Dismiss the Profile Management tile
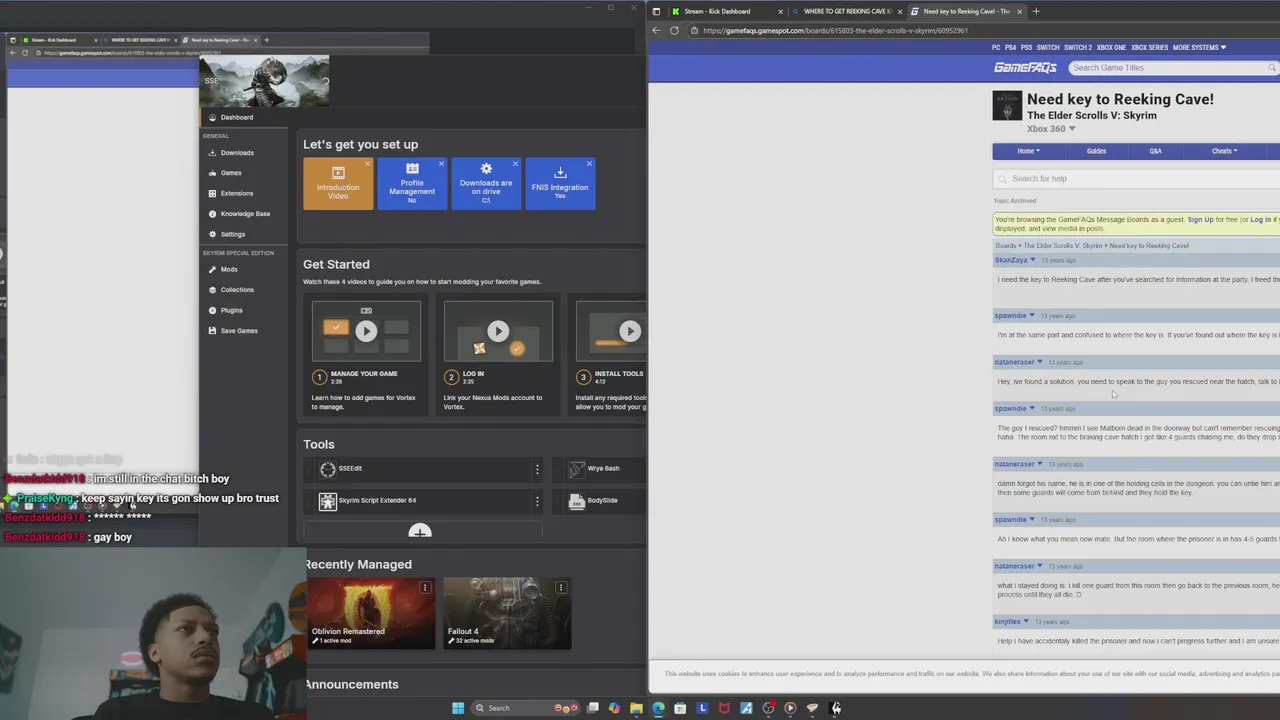The image size is (1280, 720). coord(441,164)
